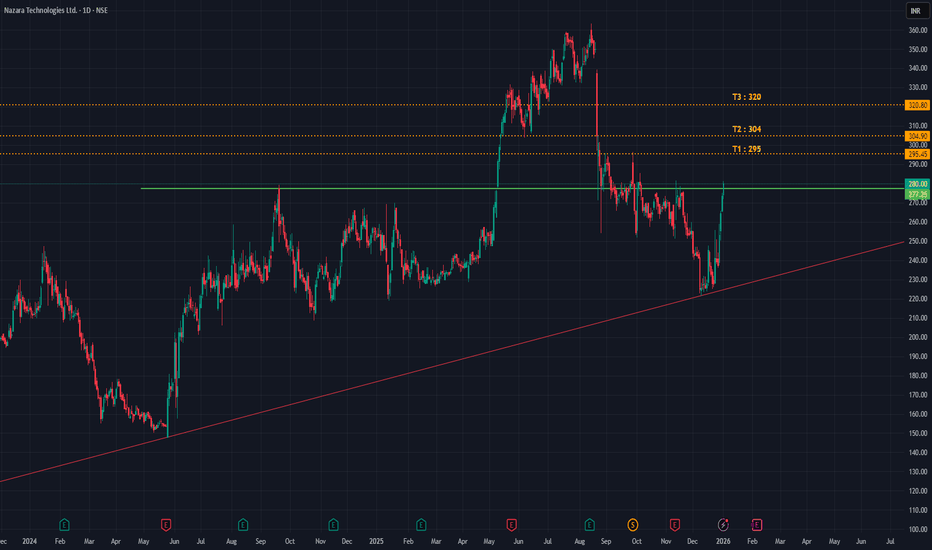Open the green earnings marker near Feb 2025
The height and width of the screenshot is (550, 932).
click(x=421, y=524)
